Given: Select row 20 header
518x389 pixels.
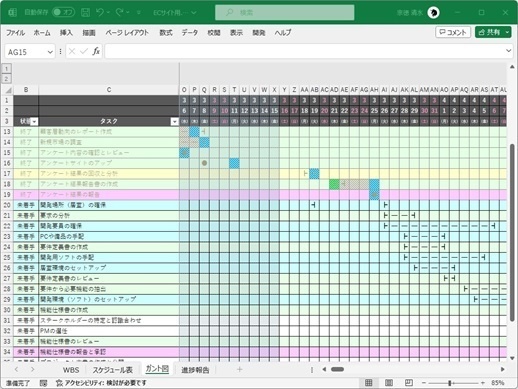Looking at the screenshot, I should pos(7,205).
